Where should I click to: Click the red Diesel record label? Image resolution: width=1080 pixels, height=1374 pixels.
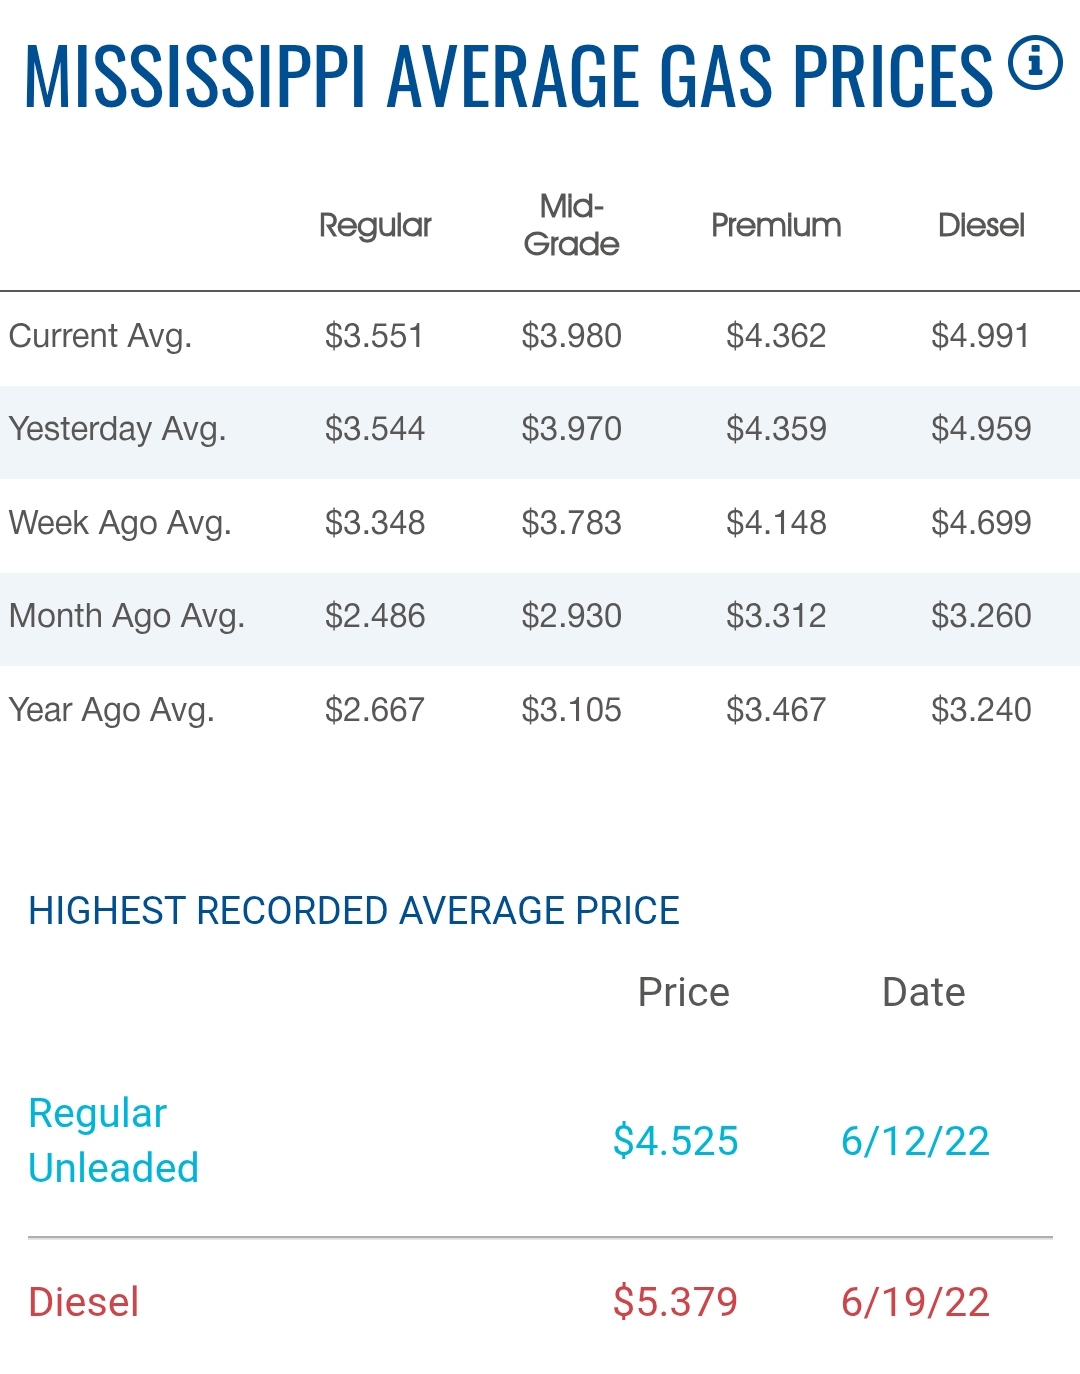84,1302
